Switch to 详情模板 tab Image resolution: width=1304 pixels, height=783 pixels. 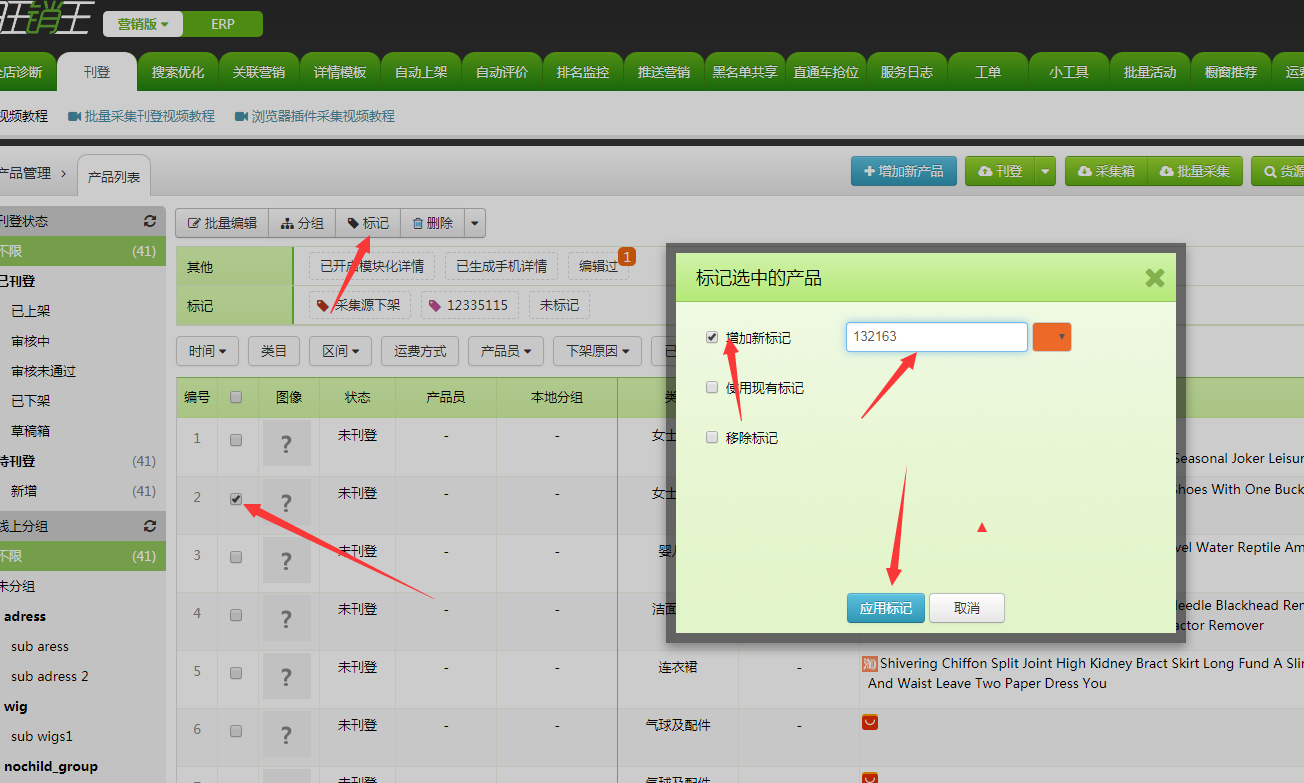click(x=340, y=72)
